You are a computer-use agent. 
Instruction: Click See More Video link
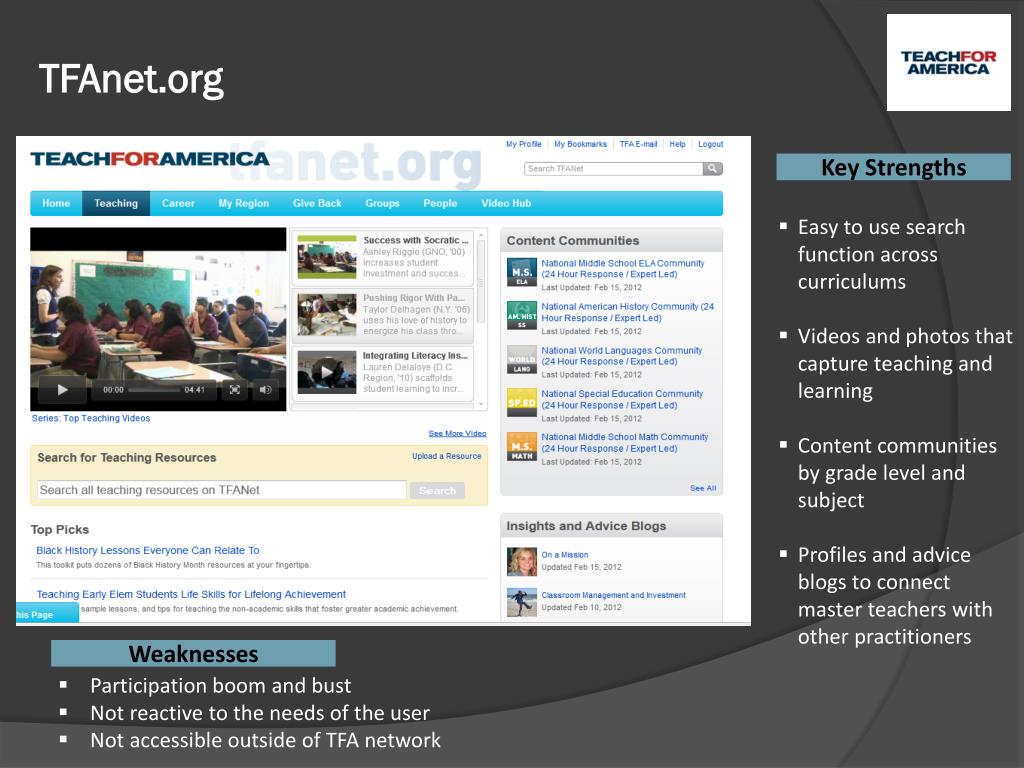(457, 434)
